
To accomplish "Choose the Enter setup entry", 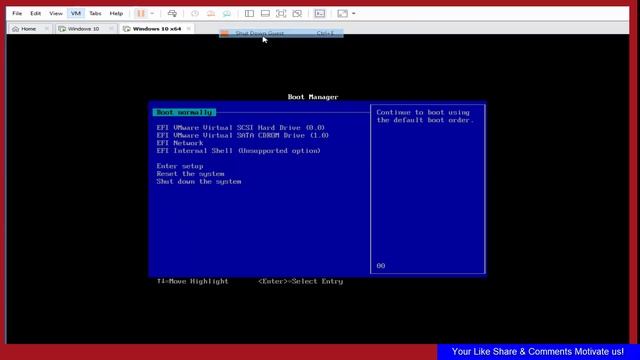I will point(180,166).
